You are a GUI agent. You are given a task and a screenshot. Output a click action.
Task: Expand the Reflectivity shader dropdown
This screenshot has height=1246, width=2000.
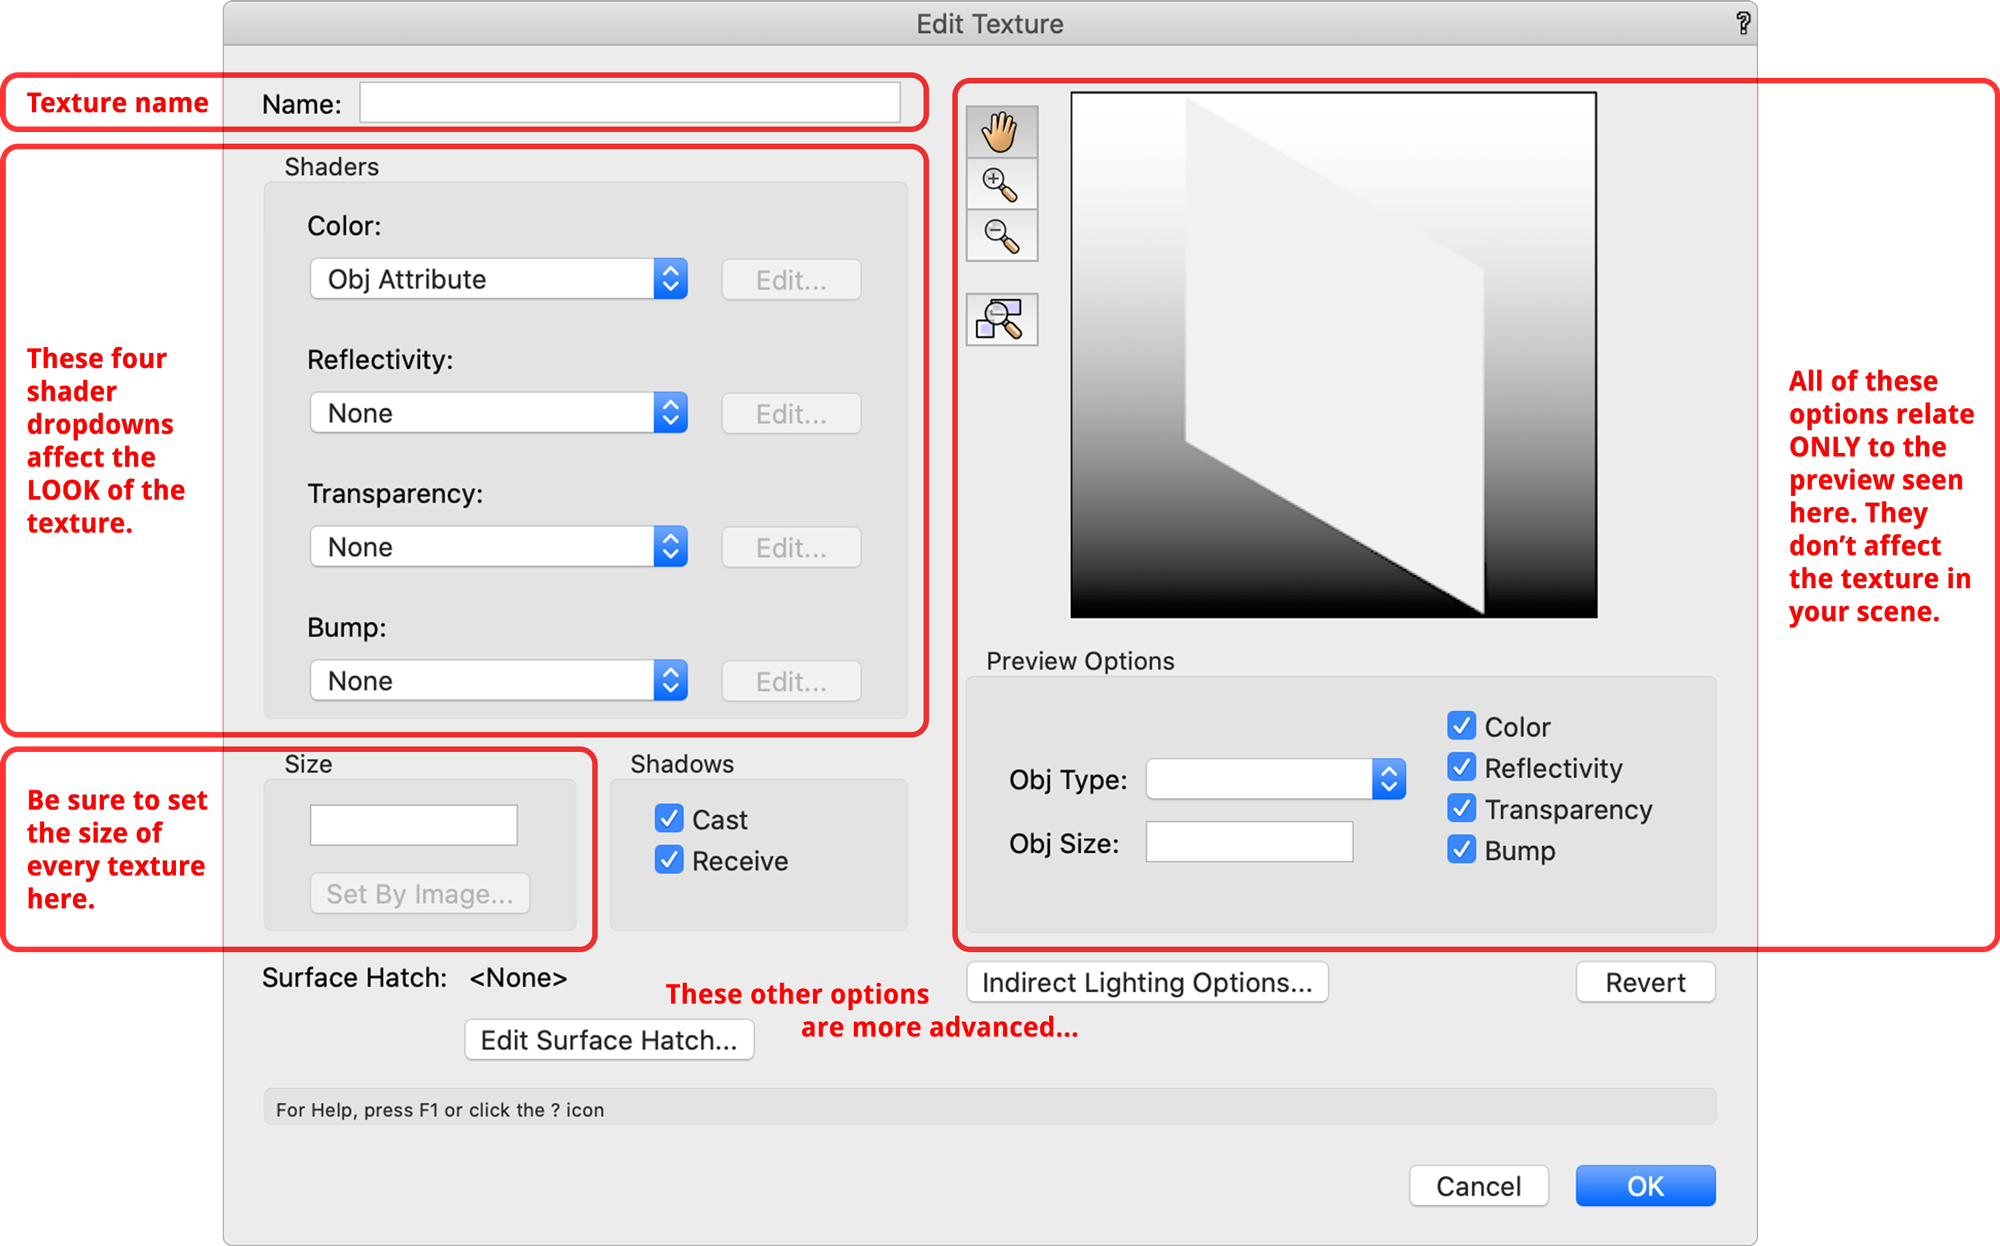[x=498, y=413]
